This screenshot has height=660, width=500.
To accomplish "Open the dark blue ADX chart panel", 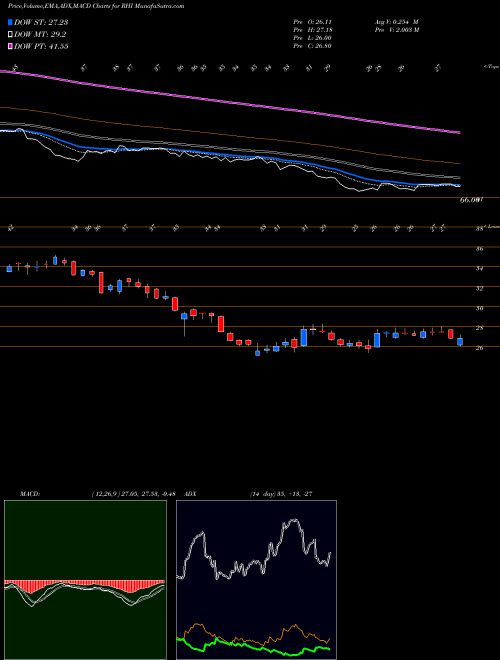I will pos(256,580).
